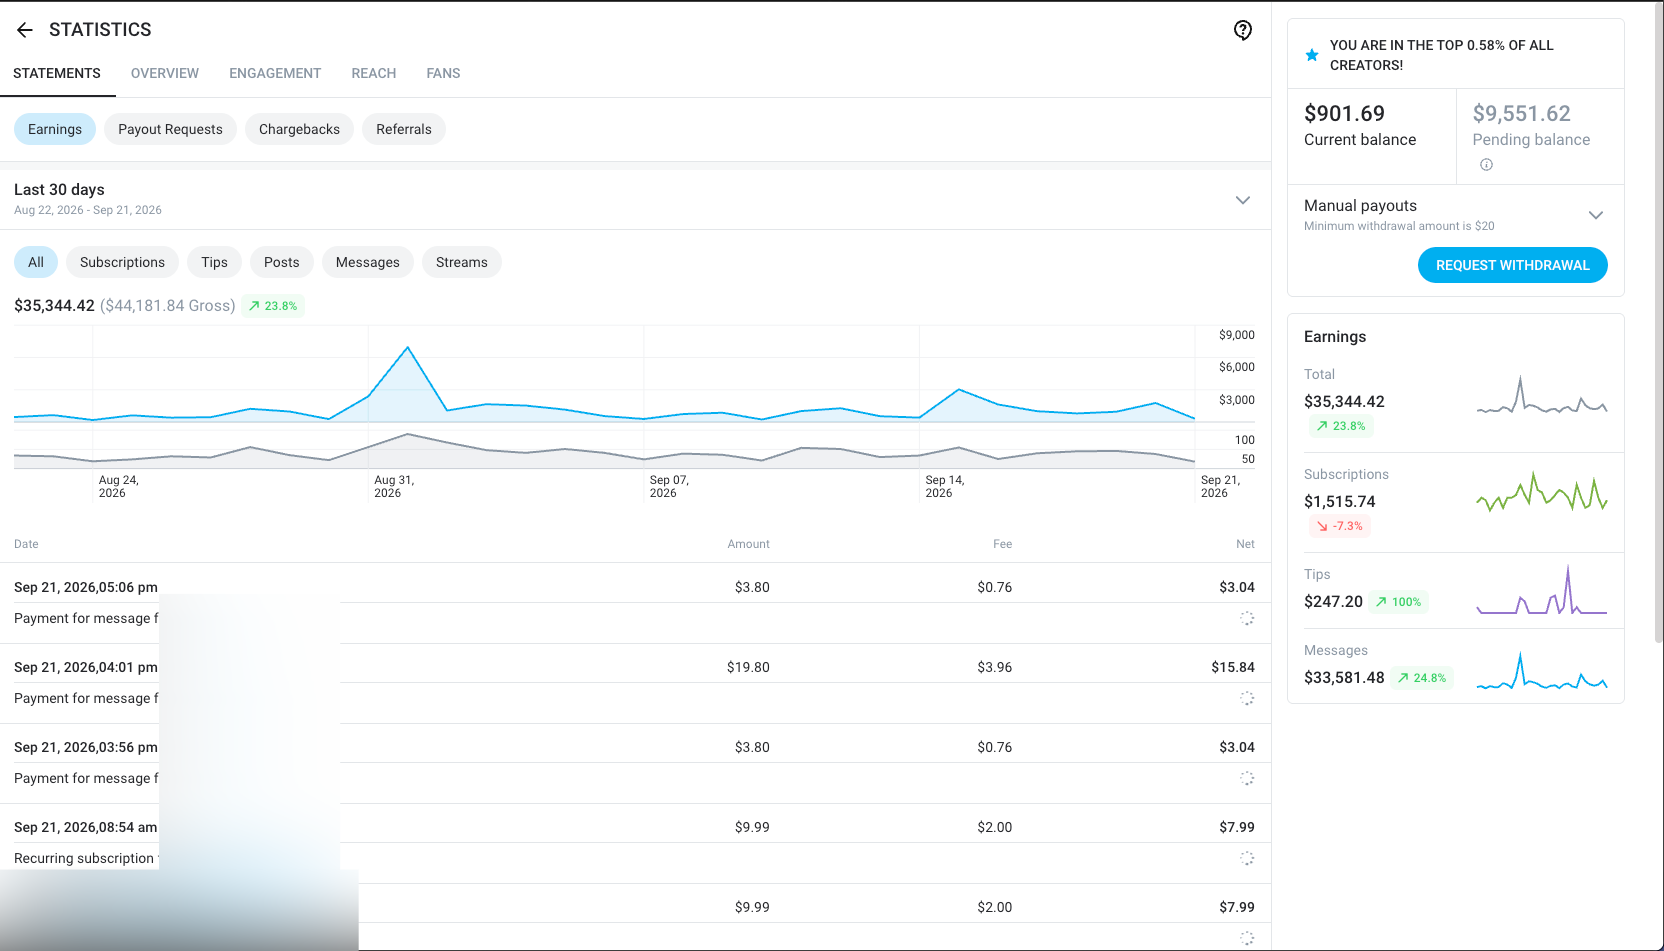Filter earnings by Streams chip
The height and width of the screenshot is (951, 1664).
(x=462, y=262)
